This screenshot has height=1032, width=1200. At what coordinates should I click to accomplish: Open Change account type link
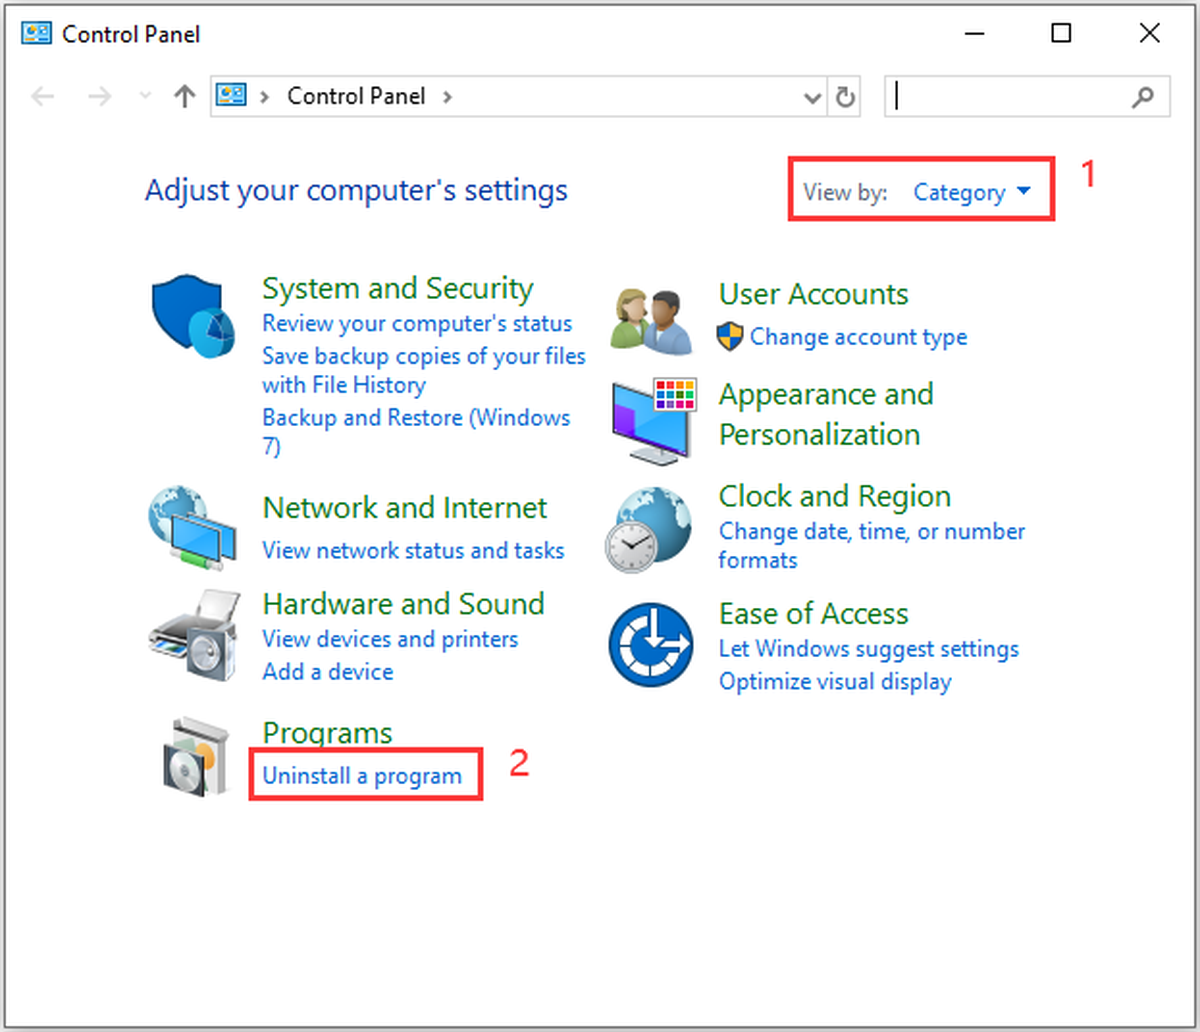pos(858,337)
